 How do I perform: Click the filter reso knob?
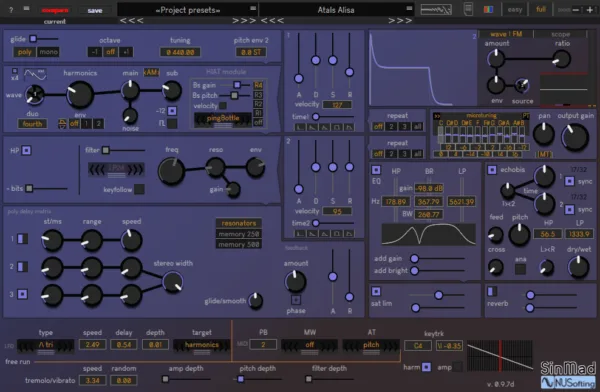pos(215,167)
